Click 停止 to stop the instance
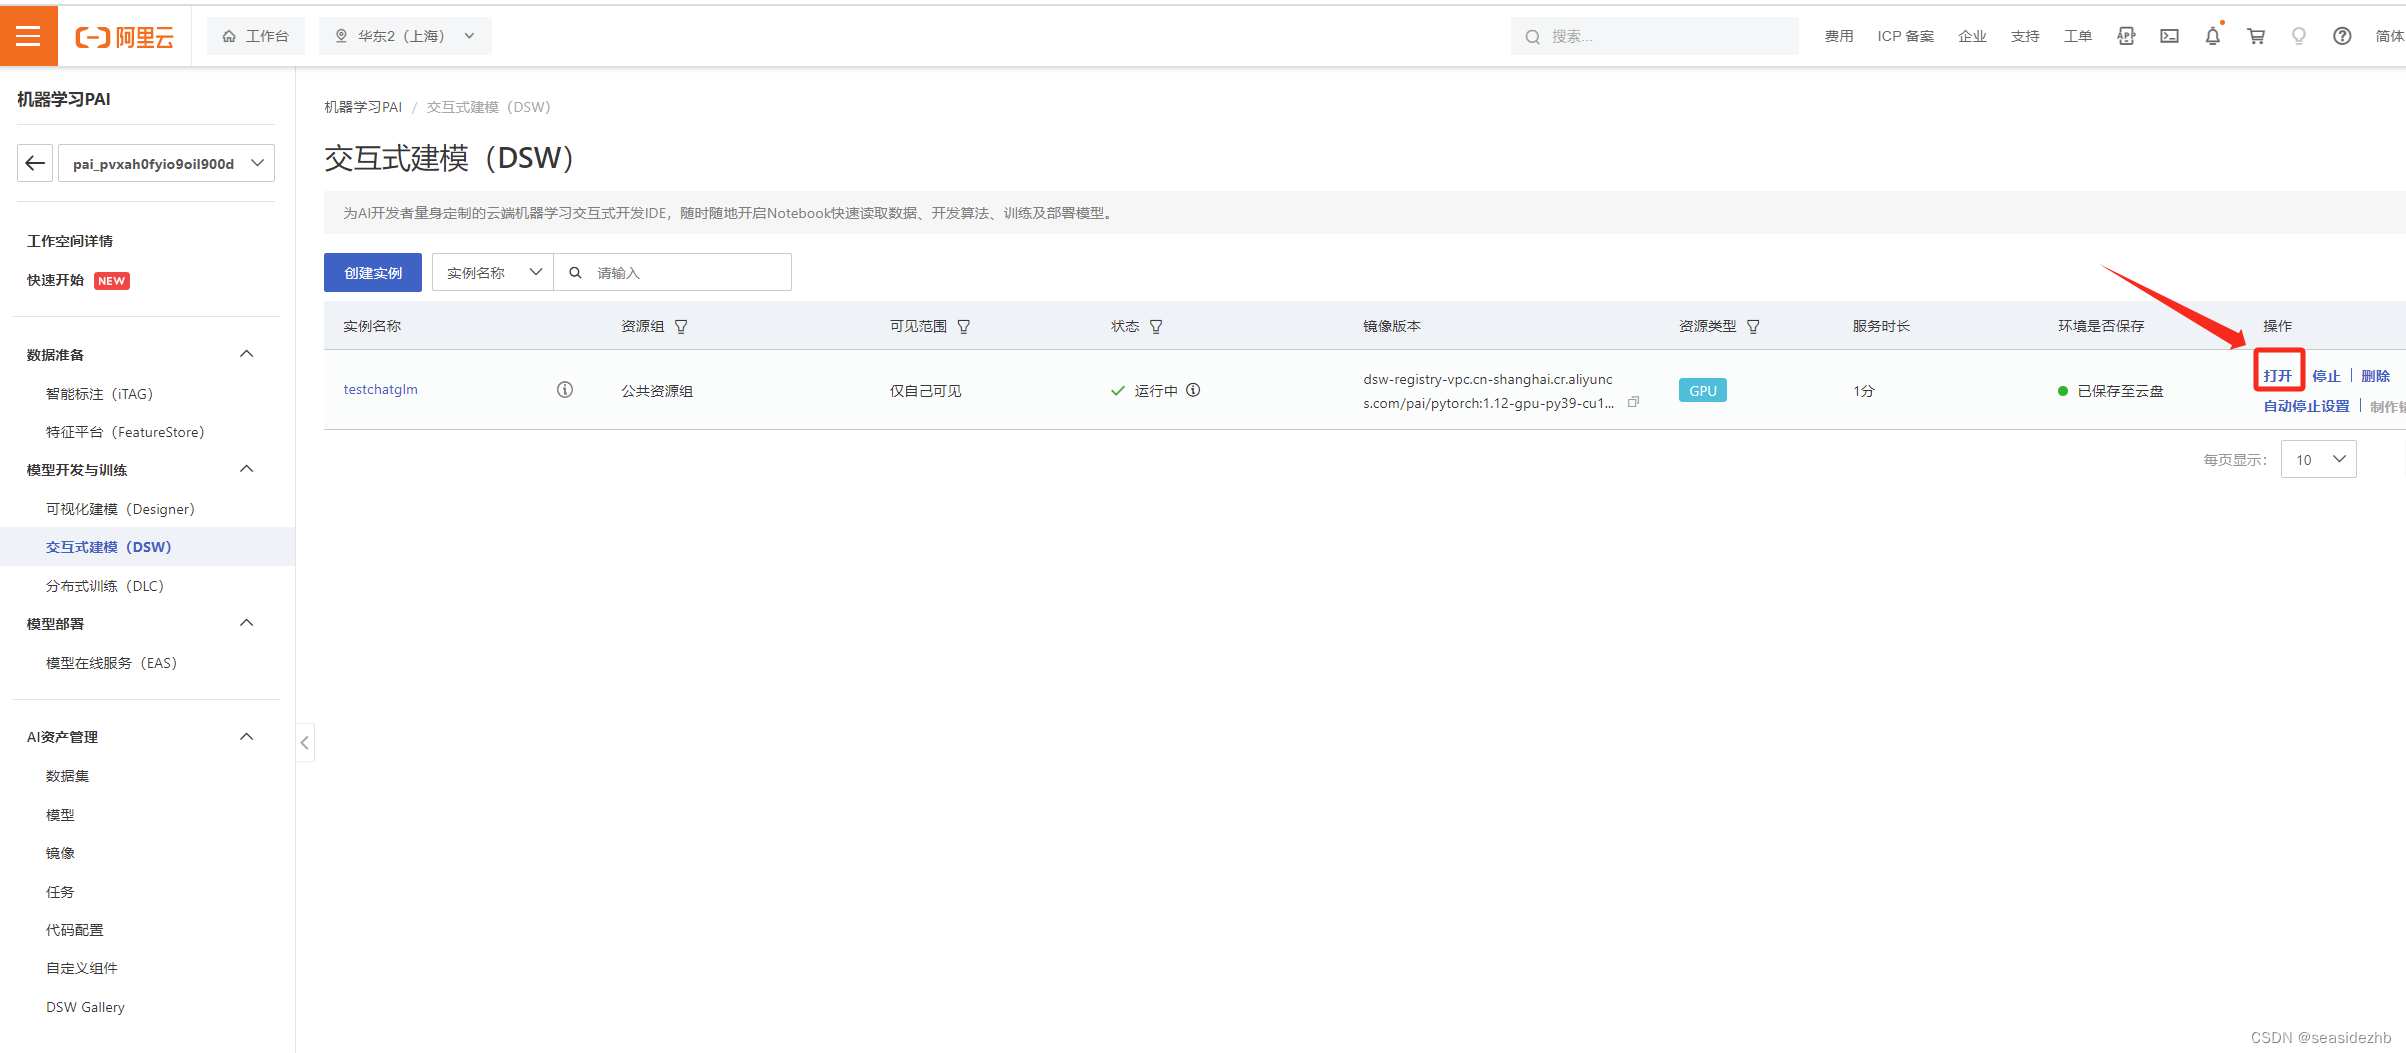Screen dimensions: 2406x1053 tap(2326, 376)
